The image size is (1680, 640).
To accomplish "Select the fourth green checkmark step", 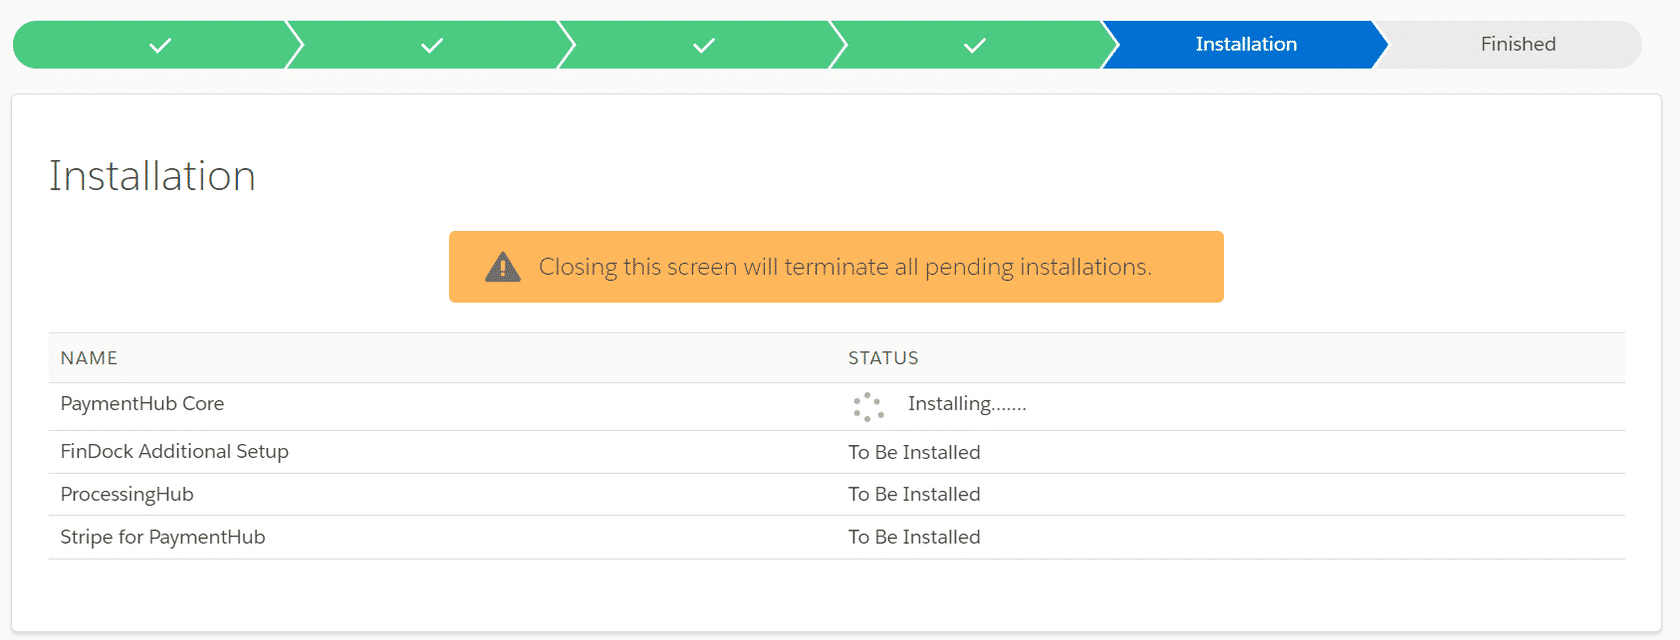I will coord(975,44).
